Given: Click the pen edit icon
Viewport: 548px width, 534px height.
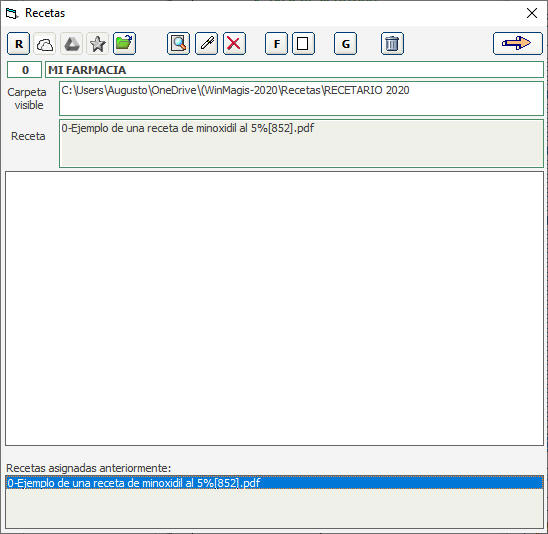Looking at the screenshot, I should pyautogui.click(x=207, y=44).
